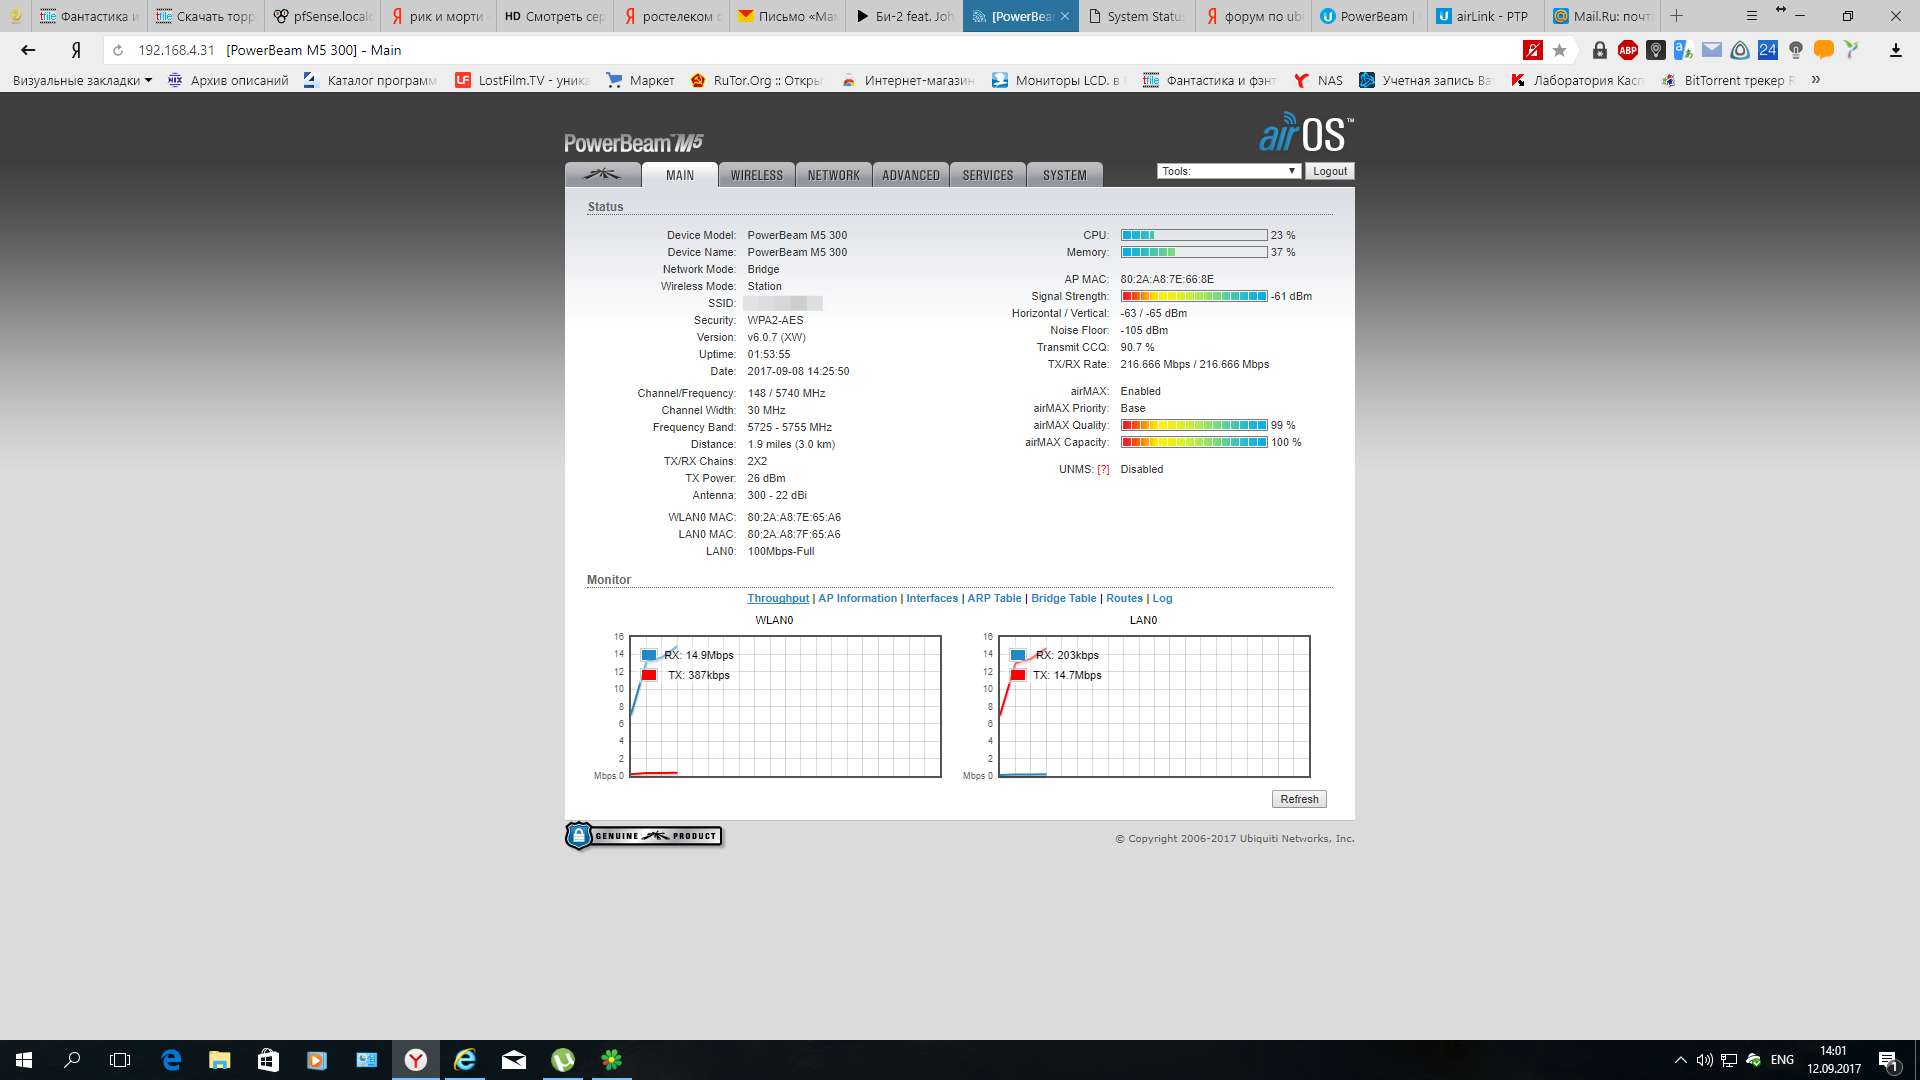Open the Task View taskbar icon

120,1060
